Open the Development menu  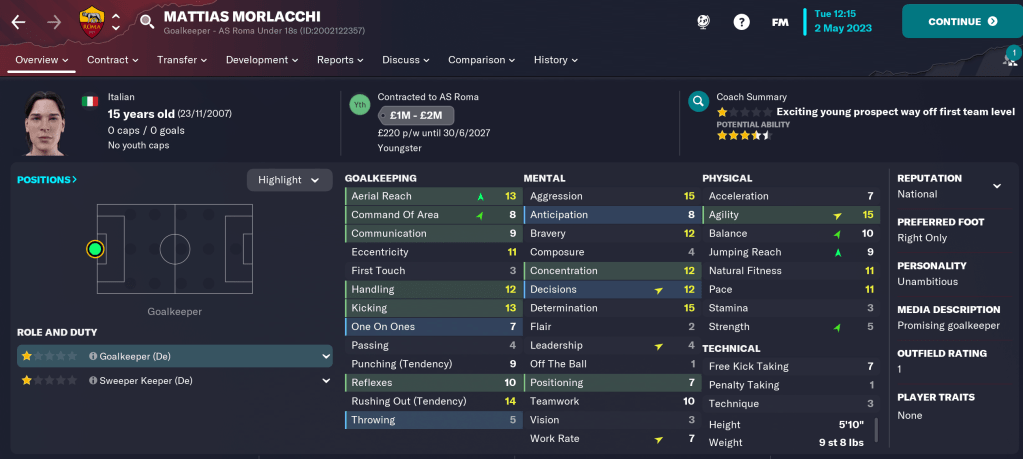point(262,60)
